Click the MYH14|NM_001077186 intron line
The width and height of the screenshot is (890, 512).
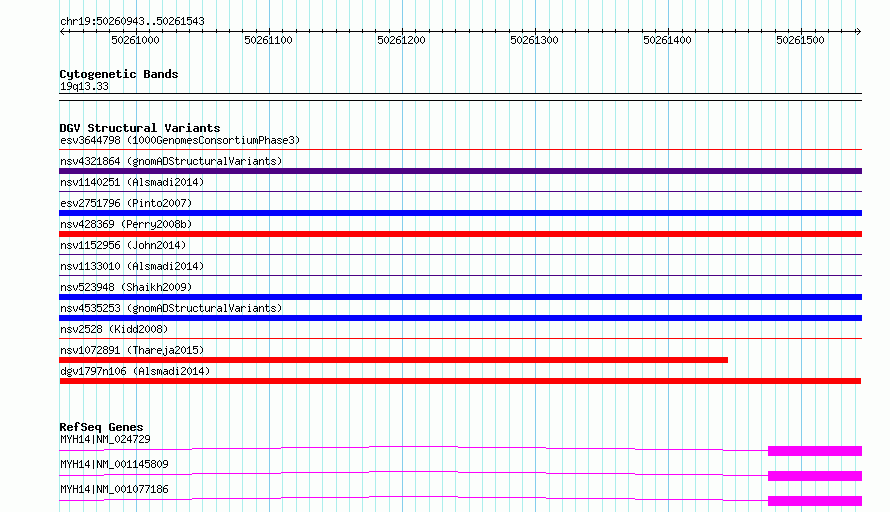[413, 497]
